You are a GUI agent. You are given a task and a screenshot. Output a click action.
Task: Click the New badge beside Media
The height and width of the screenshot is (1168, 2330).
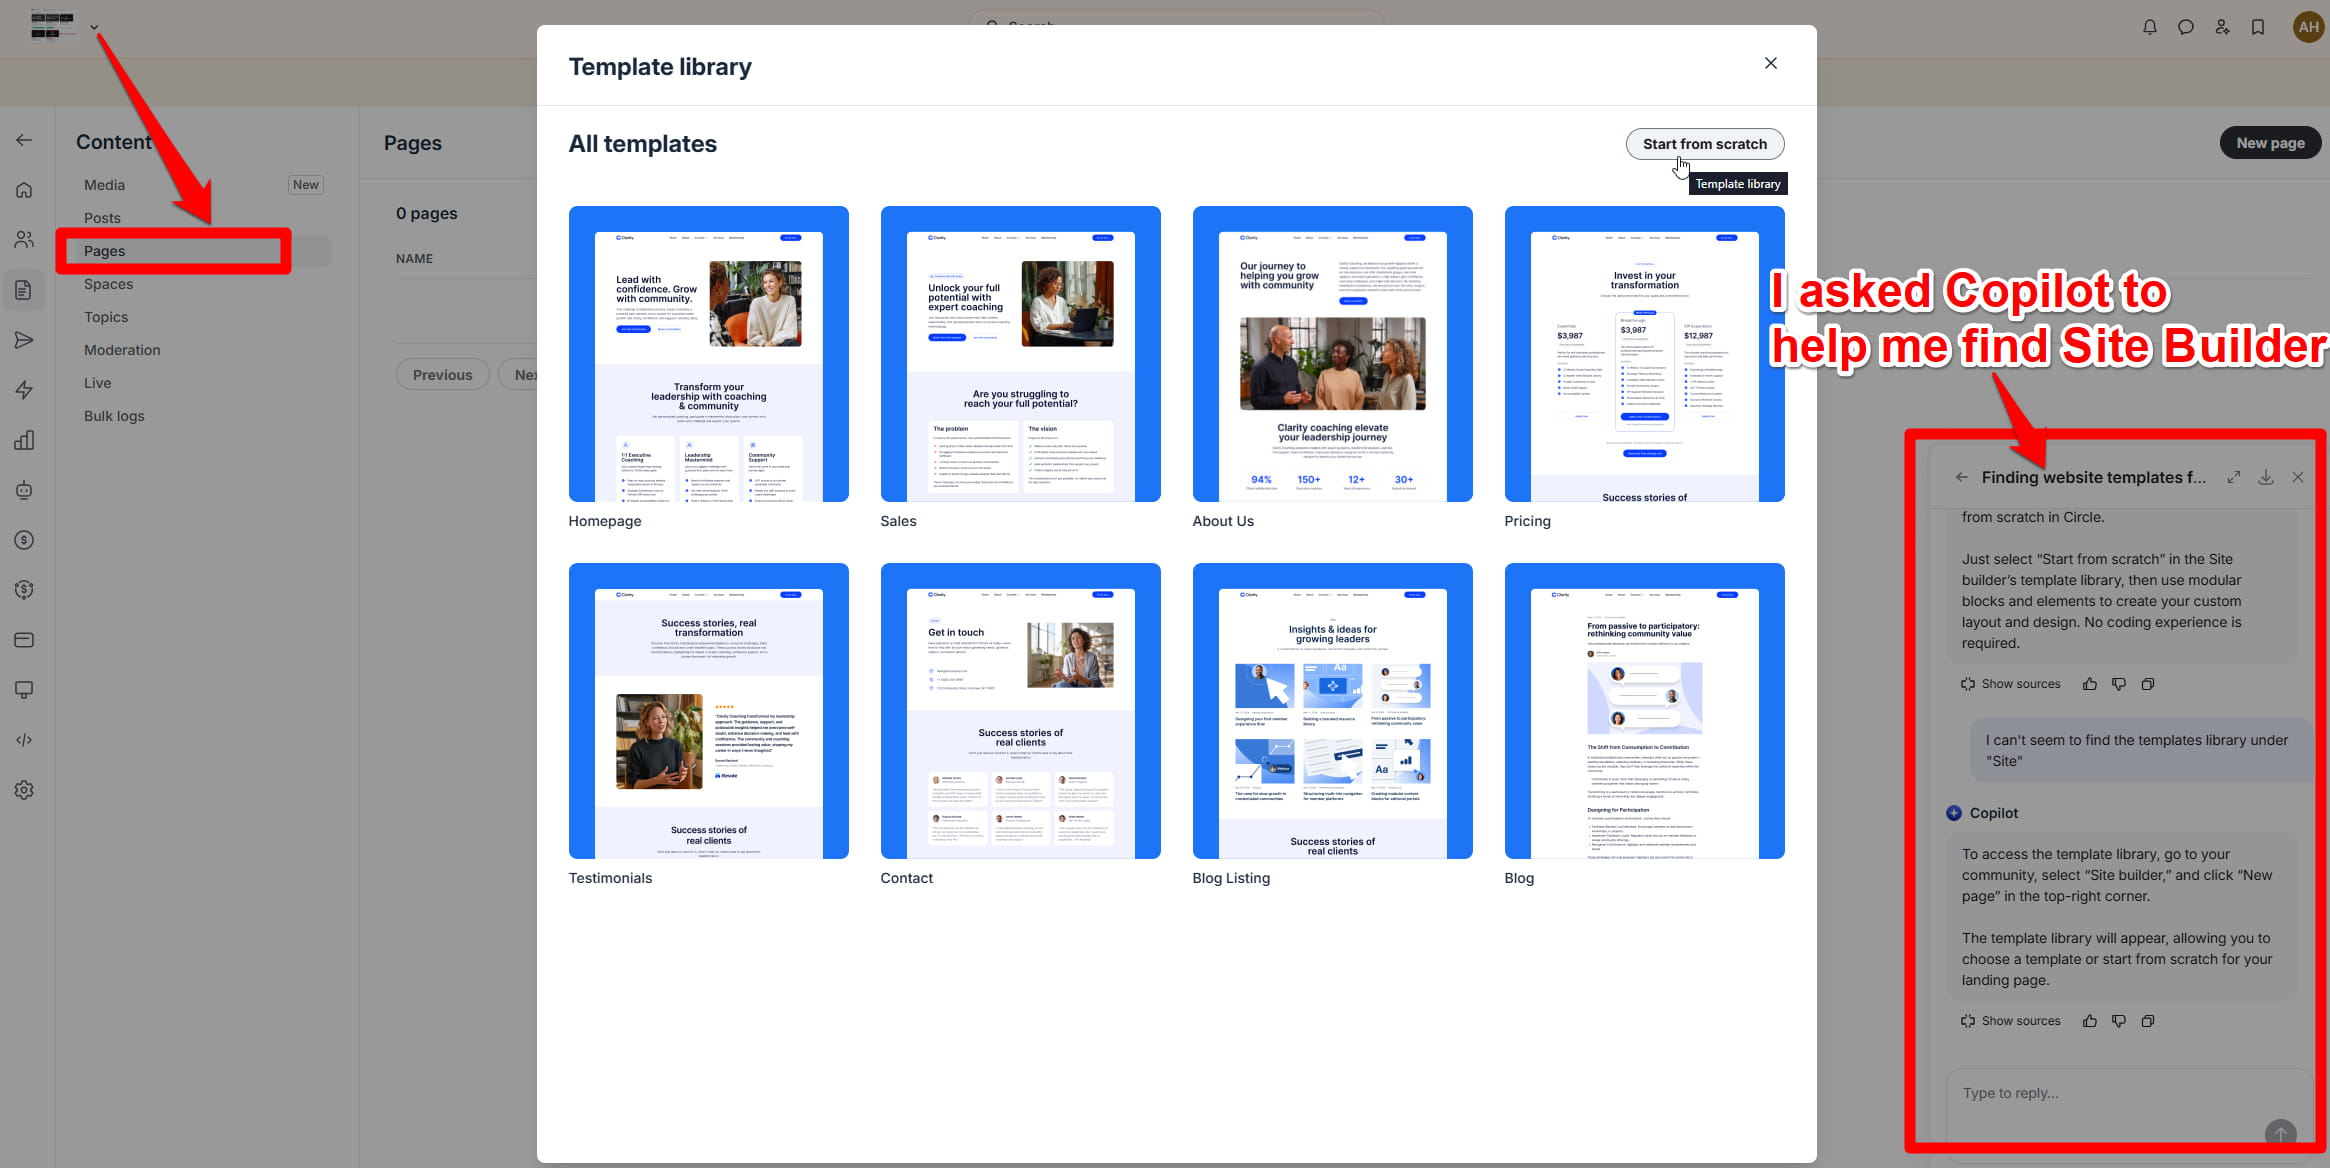click(306, 185)
